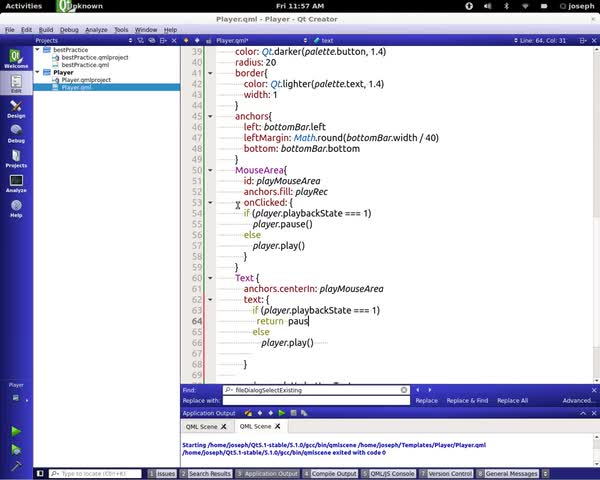Image resolution: width=600 pixels, height=480 pixels.
Task: Select Player.qmlproject in project tree
Action: 86,80
